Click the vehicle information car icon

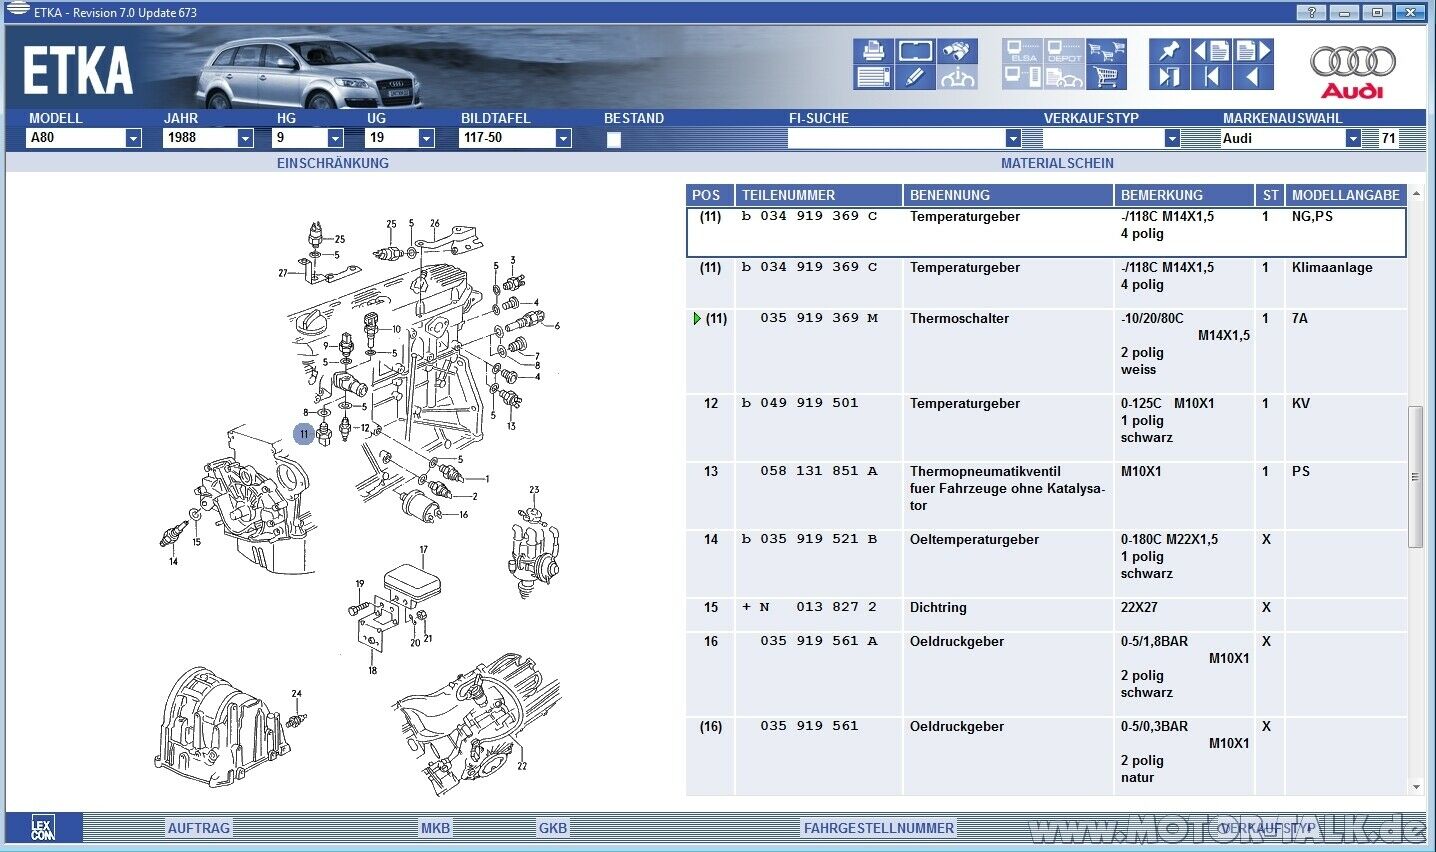point(957,77)
